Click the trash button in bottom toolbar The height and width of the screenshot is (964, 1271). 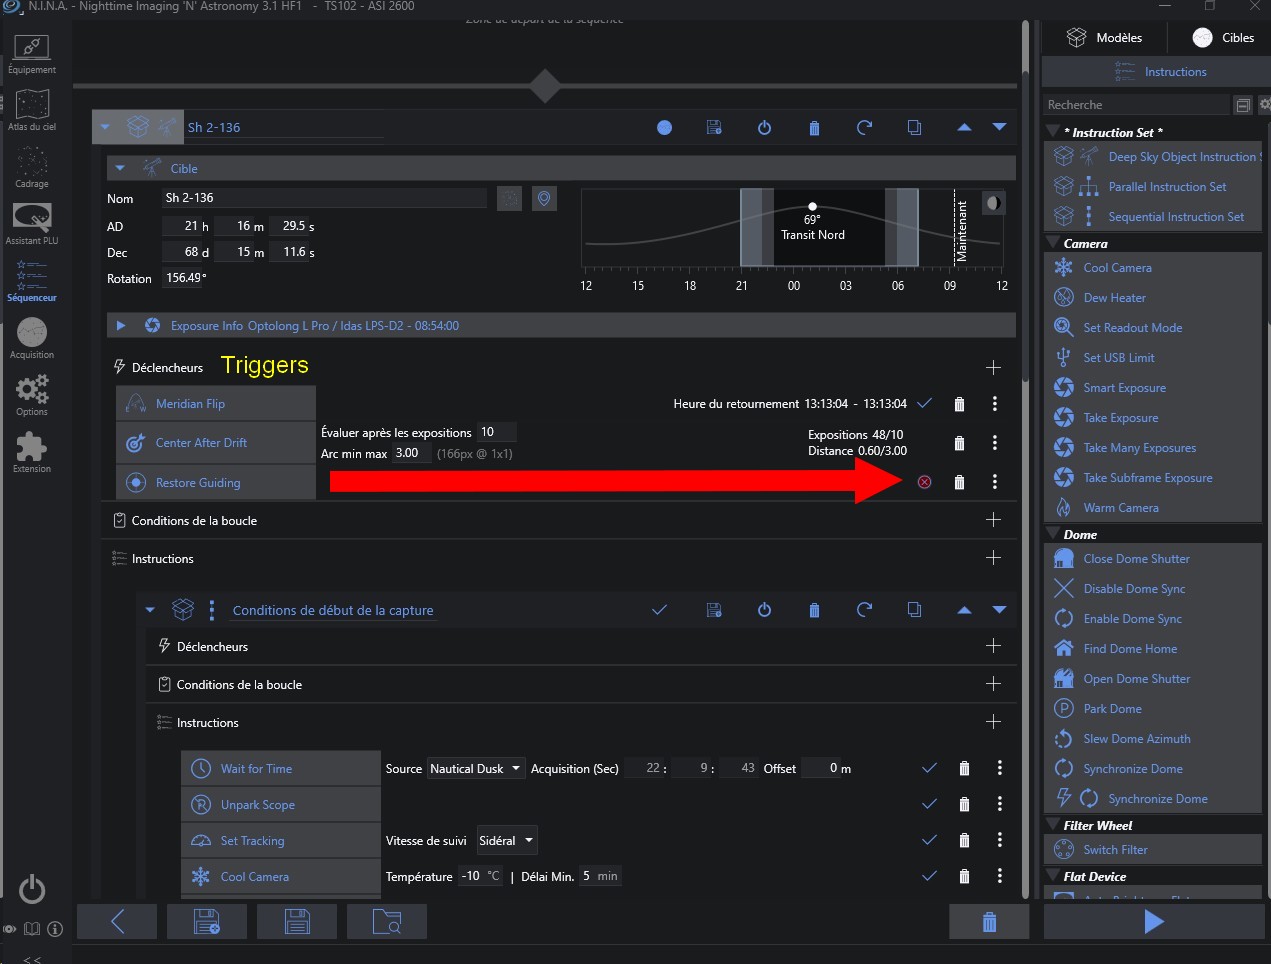point(989,922)
